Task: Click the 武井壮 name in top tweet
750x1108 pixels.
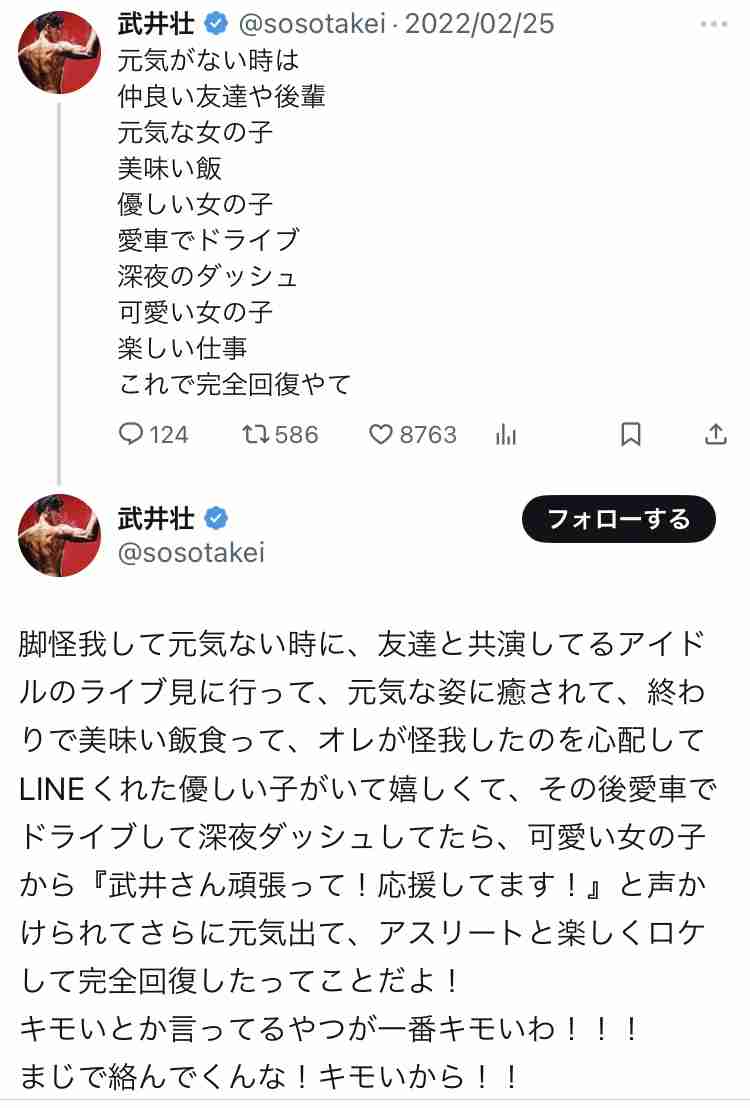Action: (x=156, y=24)
